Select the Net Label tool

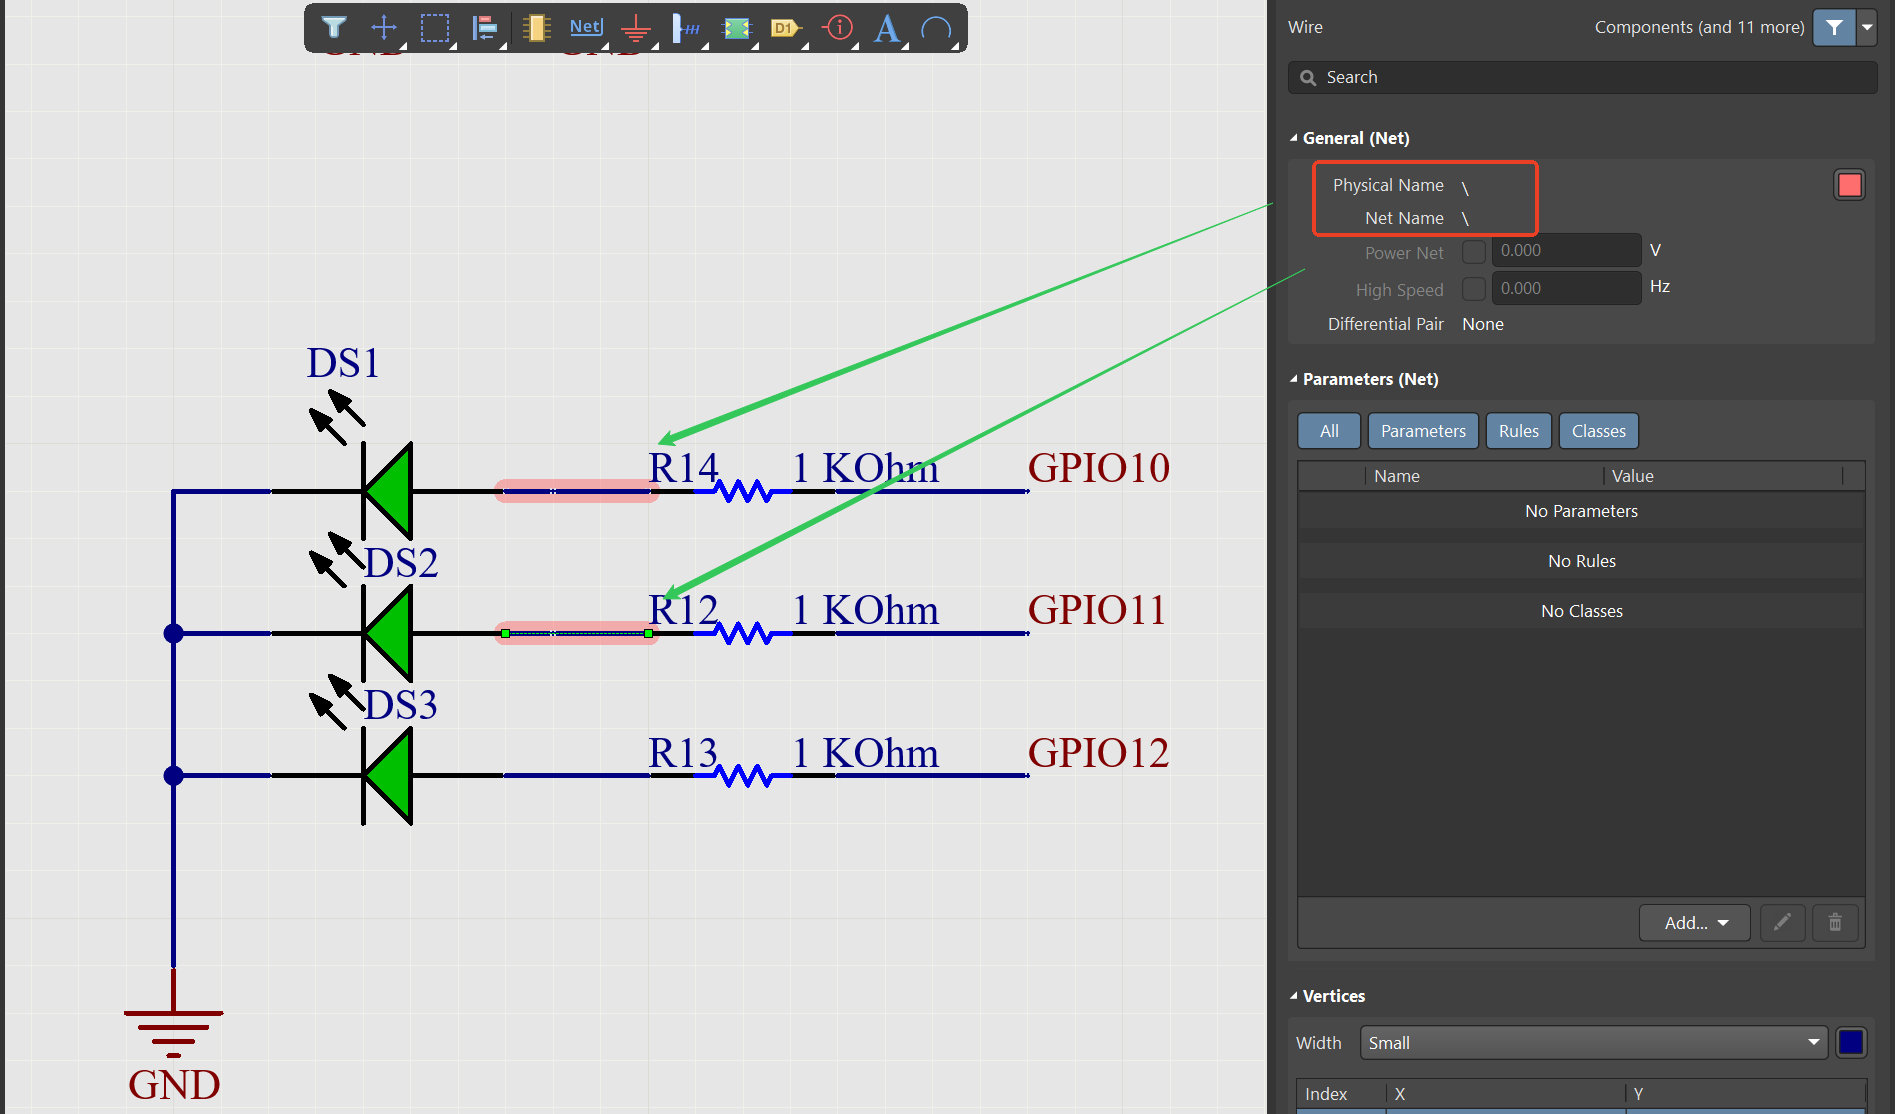[586, 27]
